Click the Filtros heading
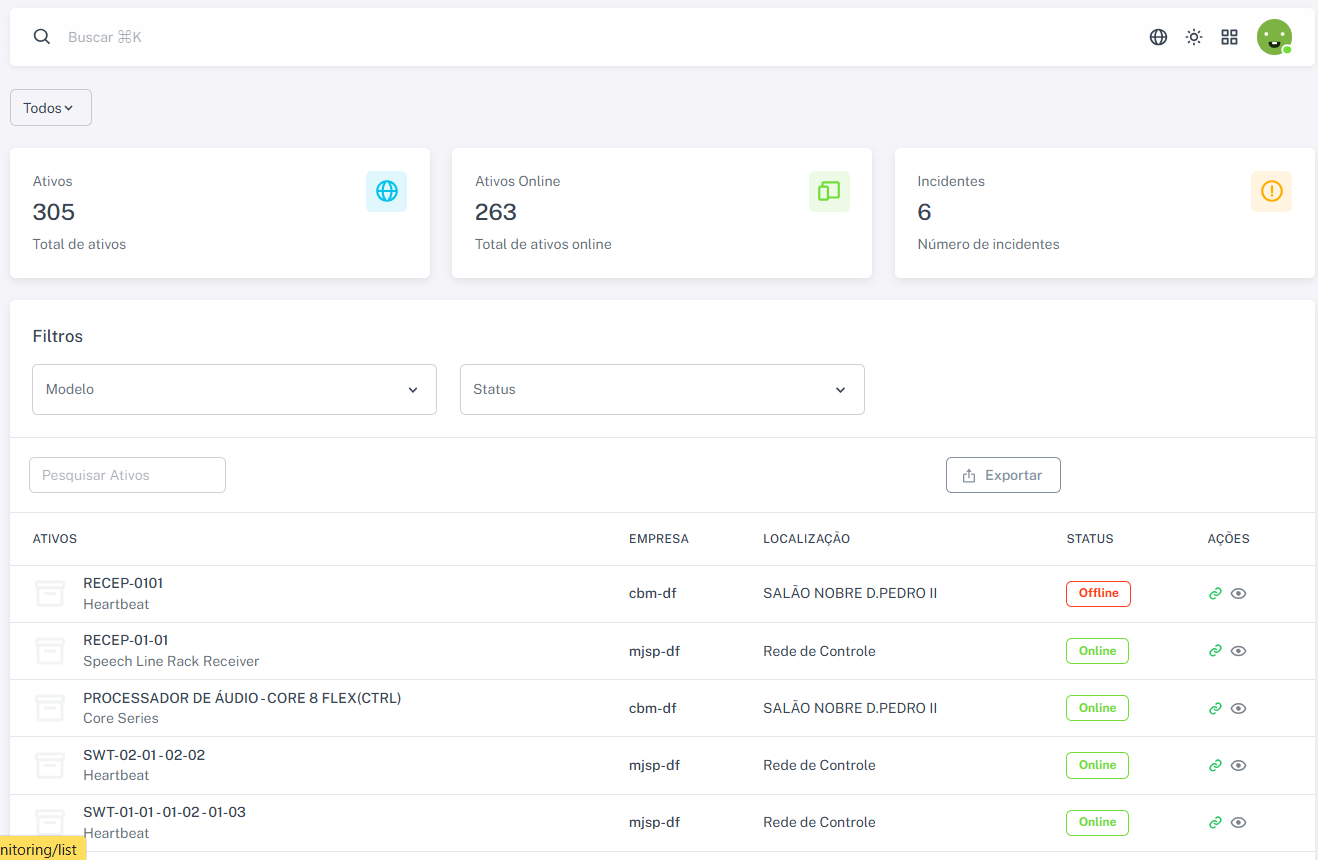Screen dimensions: 1318x860 58,336
